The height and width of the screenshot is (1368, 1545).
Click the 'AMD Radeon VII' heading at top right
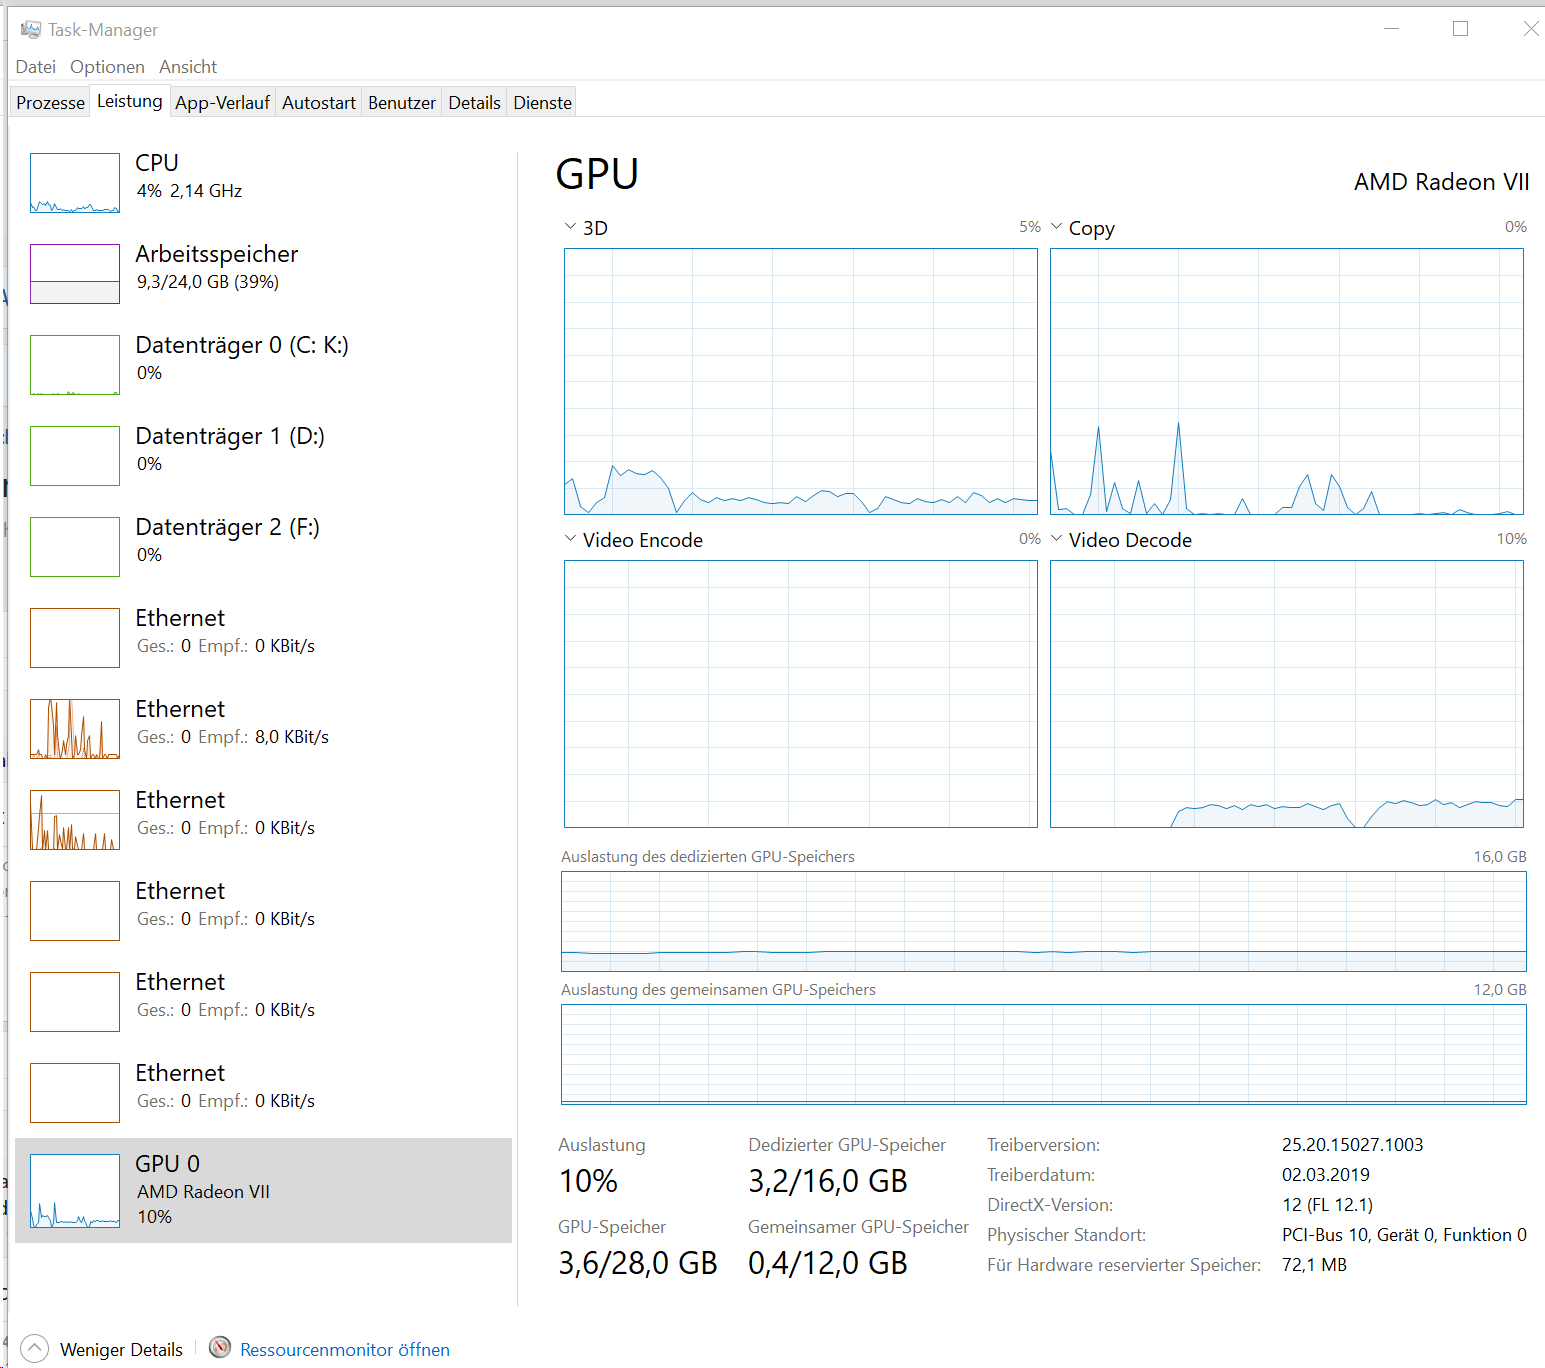(1441, 182)
